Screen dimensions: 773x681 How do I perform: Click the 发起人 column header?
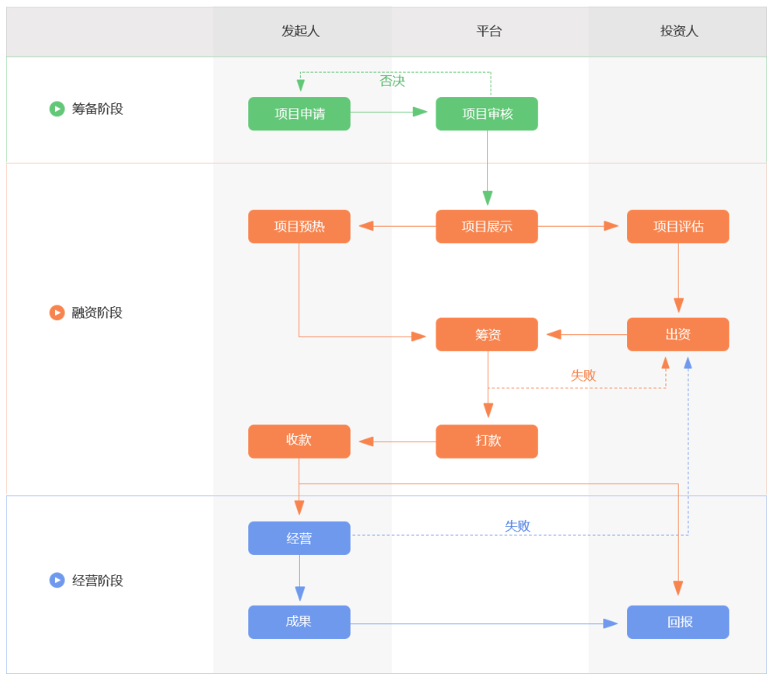(x=300, y=32)
